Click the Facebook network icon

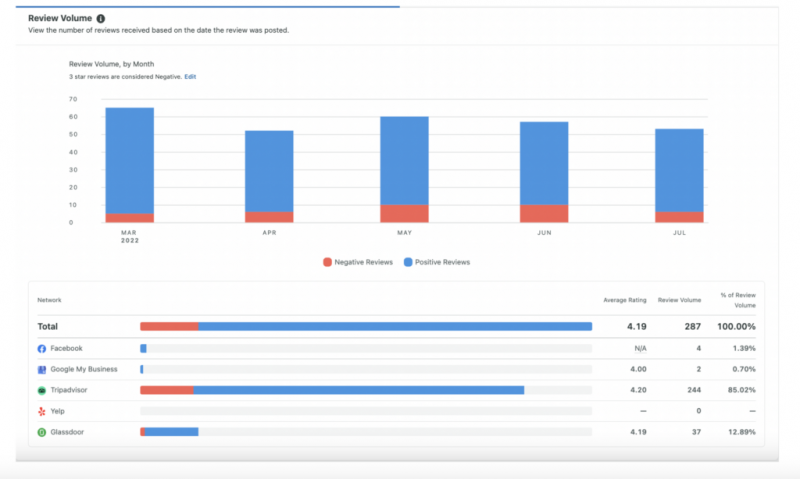tap(42, 349)
